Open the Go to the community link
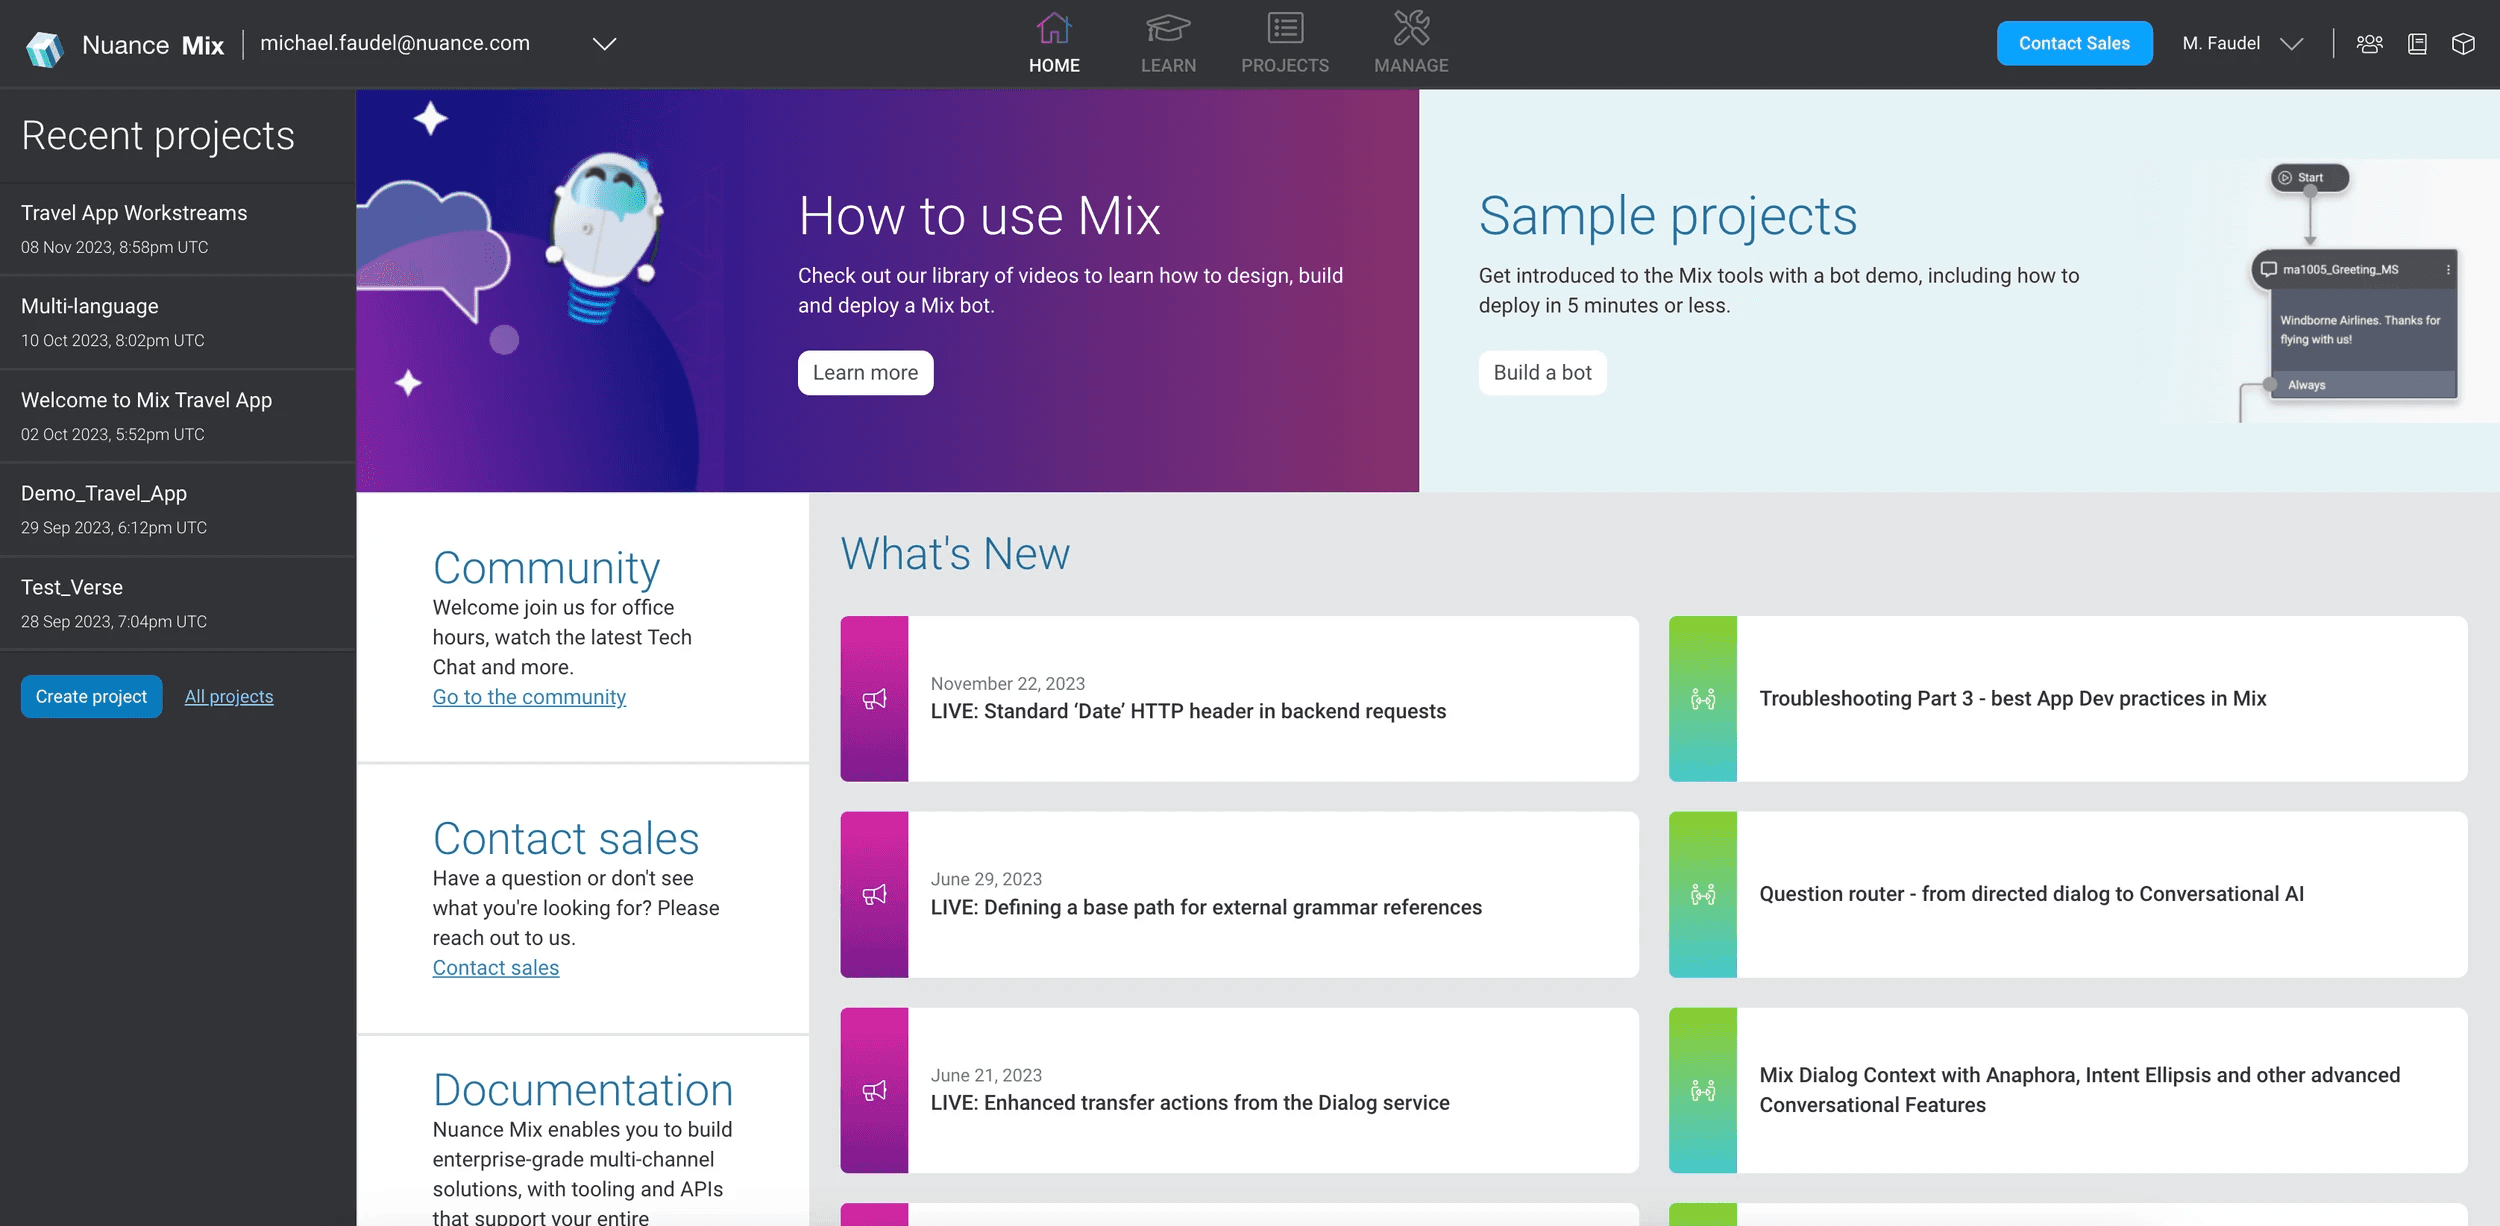Screen dimensions: 2500x1226 [529, 697]
